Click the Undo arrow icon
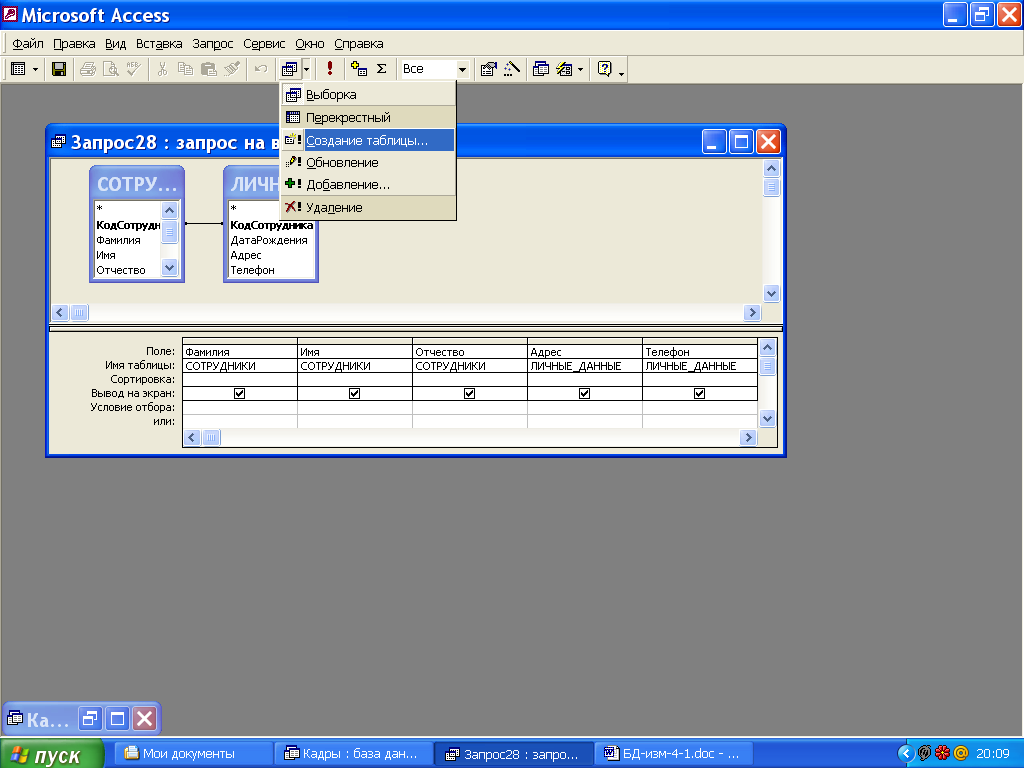 pos(261,69)
